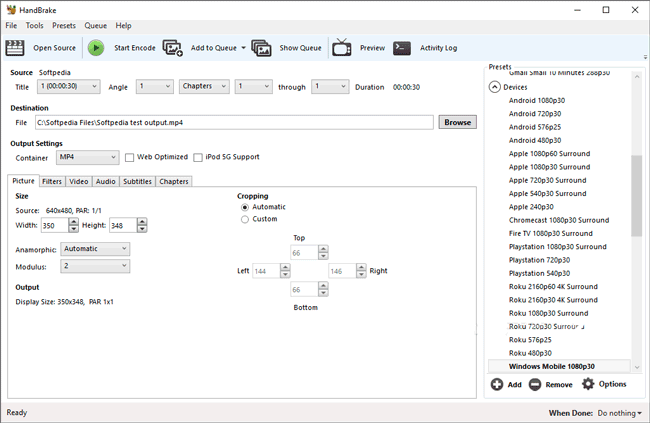Click the Browse button
The image size is (650, 423).
tap(457, 122)
